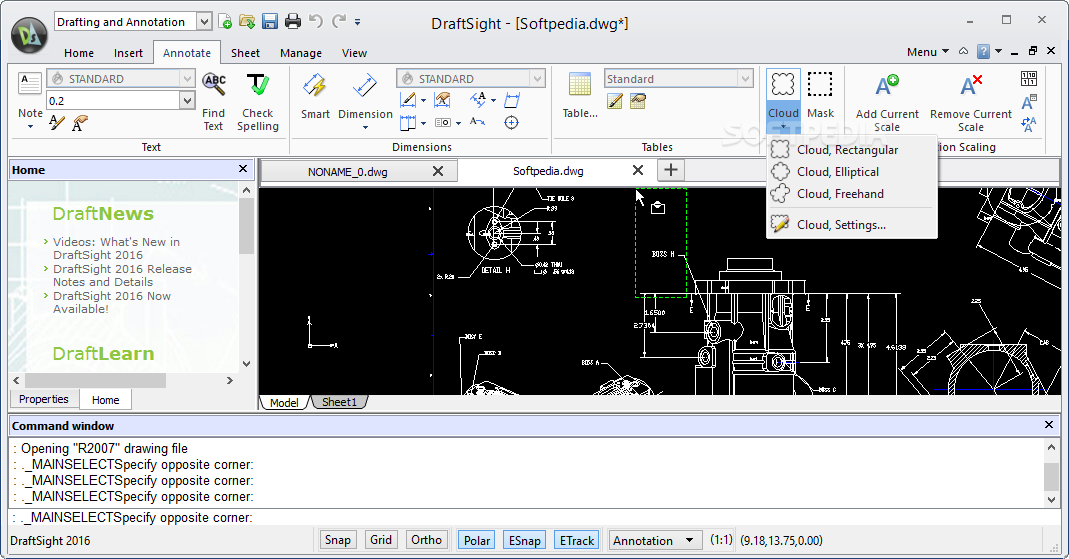1069x559 pixels.
Task: Expand the Note button dropdown arrow
Action: click(x=30, y=127)
